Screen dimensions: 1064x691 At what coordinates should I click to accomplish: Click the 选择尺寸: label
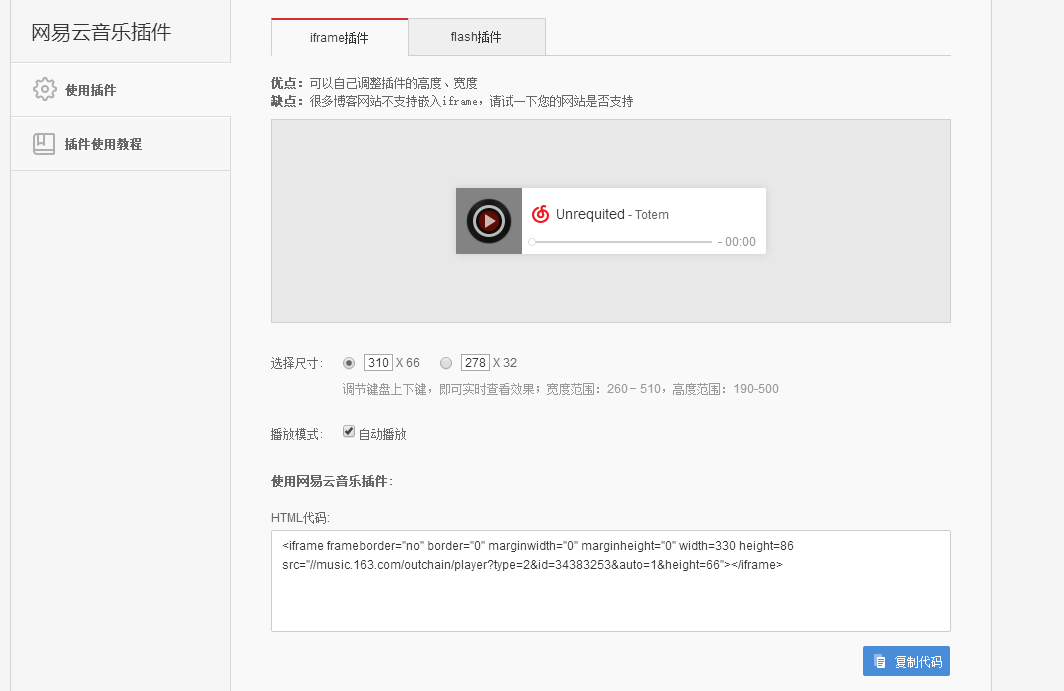click(x=297, y=363)
